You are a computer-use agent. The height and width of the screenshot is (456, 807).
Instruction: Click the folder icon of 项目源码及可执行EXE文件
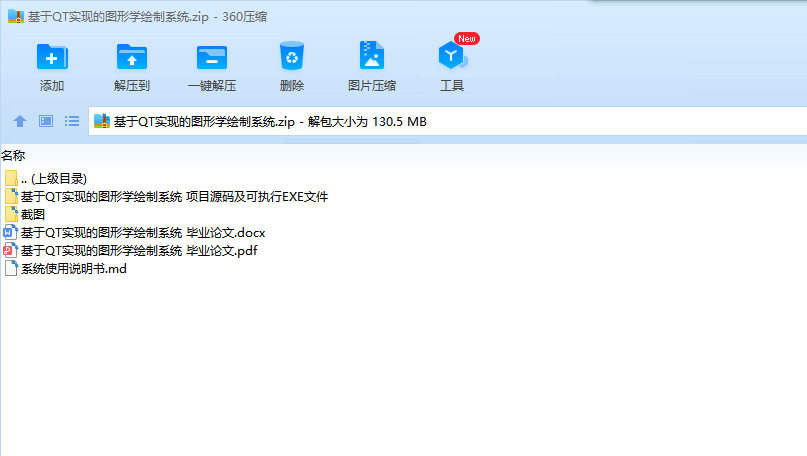coord(11,197)
